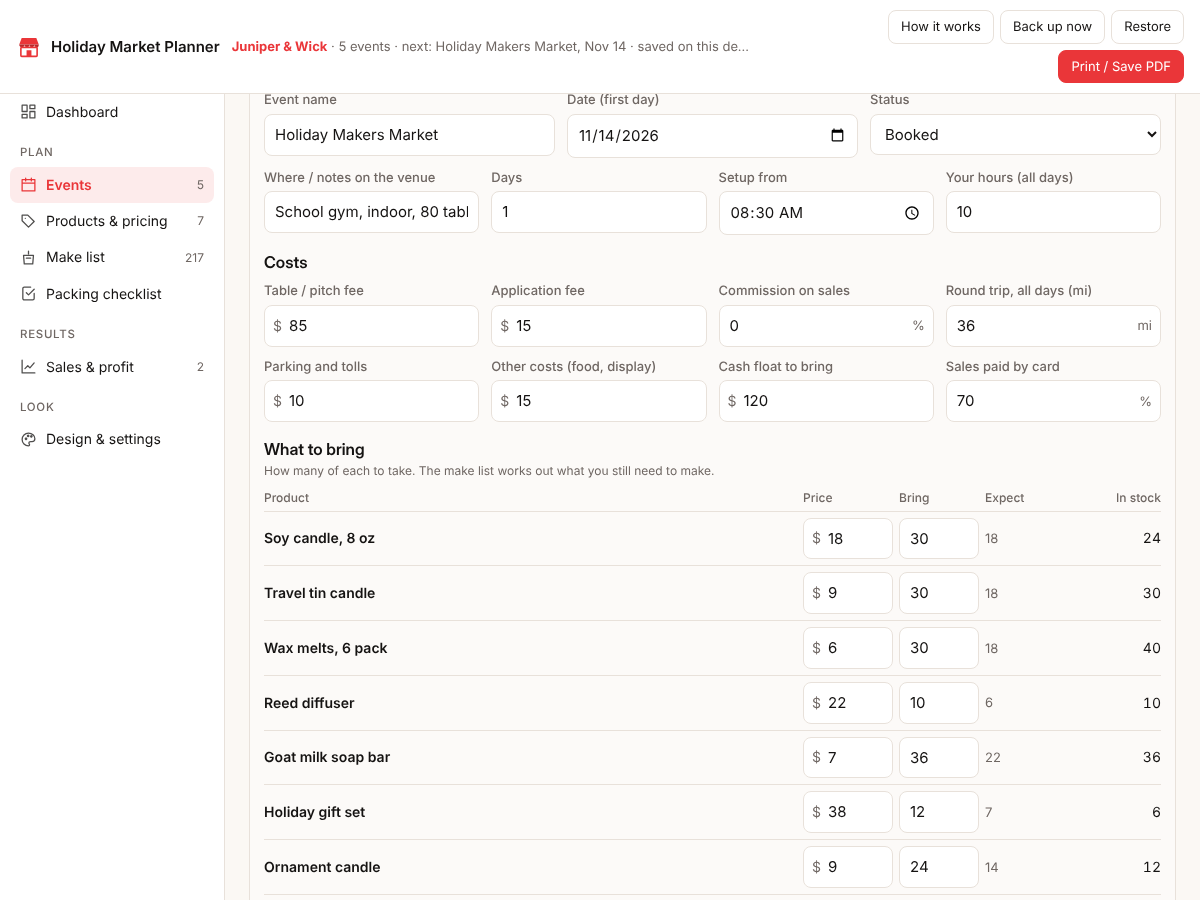Viewport: 1200px width, 900px height.
Task: Open the Dashboard page
Action: point(112,112)
